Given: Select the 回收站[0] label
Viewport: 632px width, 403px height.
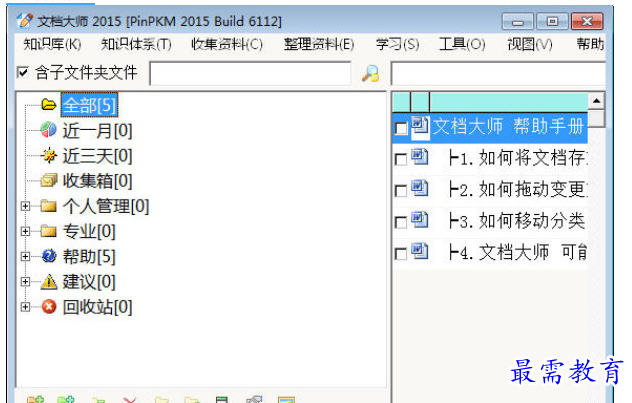Looking at the screenshot, I should tap(97, 307).
